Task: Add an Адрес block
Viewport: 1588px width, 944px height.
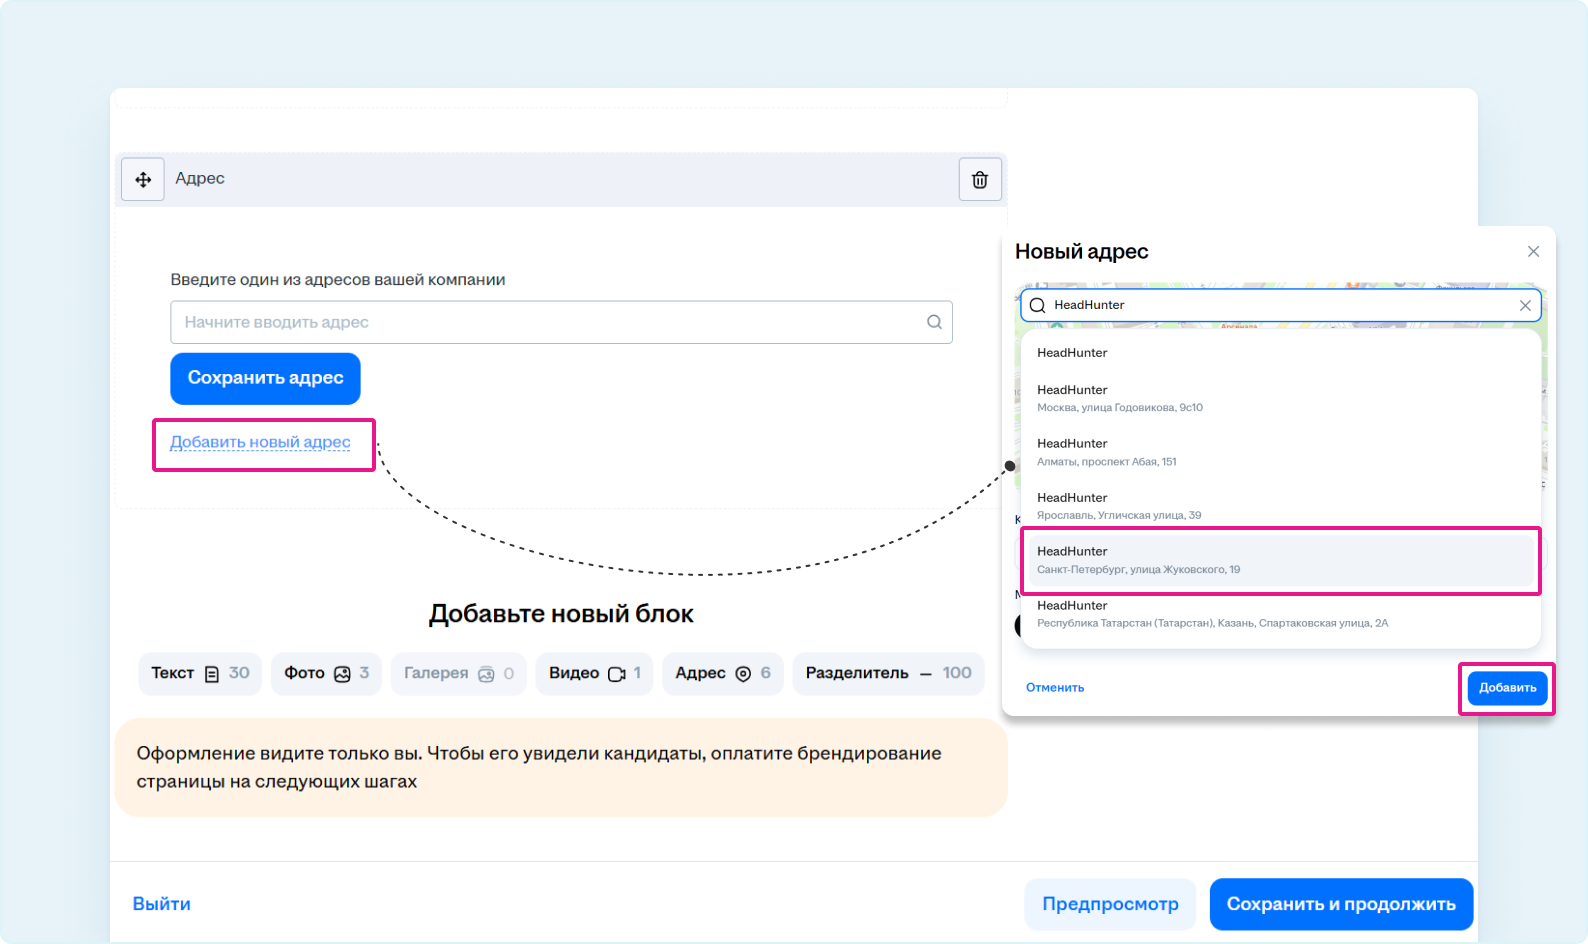Action: [722, 674]
